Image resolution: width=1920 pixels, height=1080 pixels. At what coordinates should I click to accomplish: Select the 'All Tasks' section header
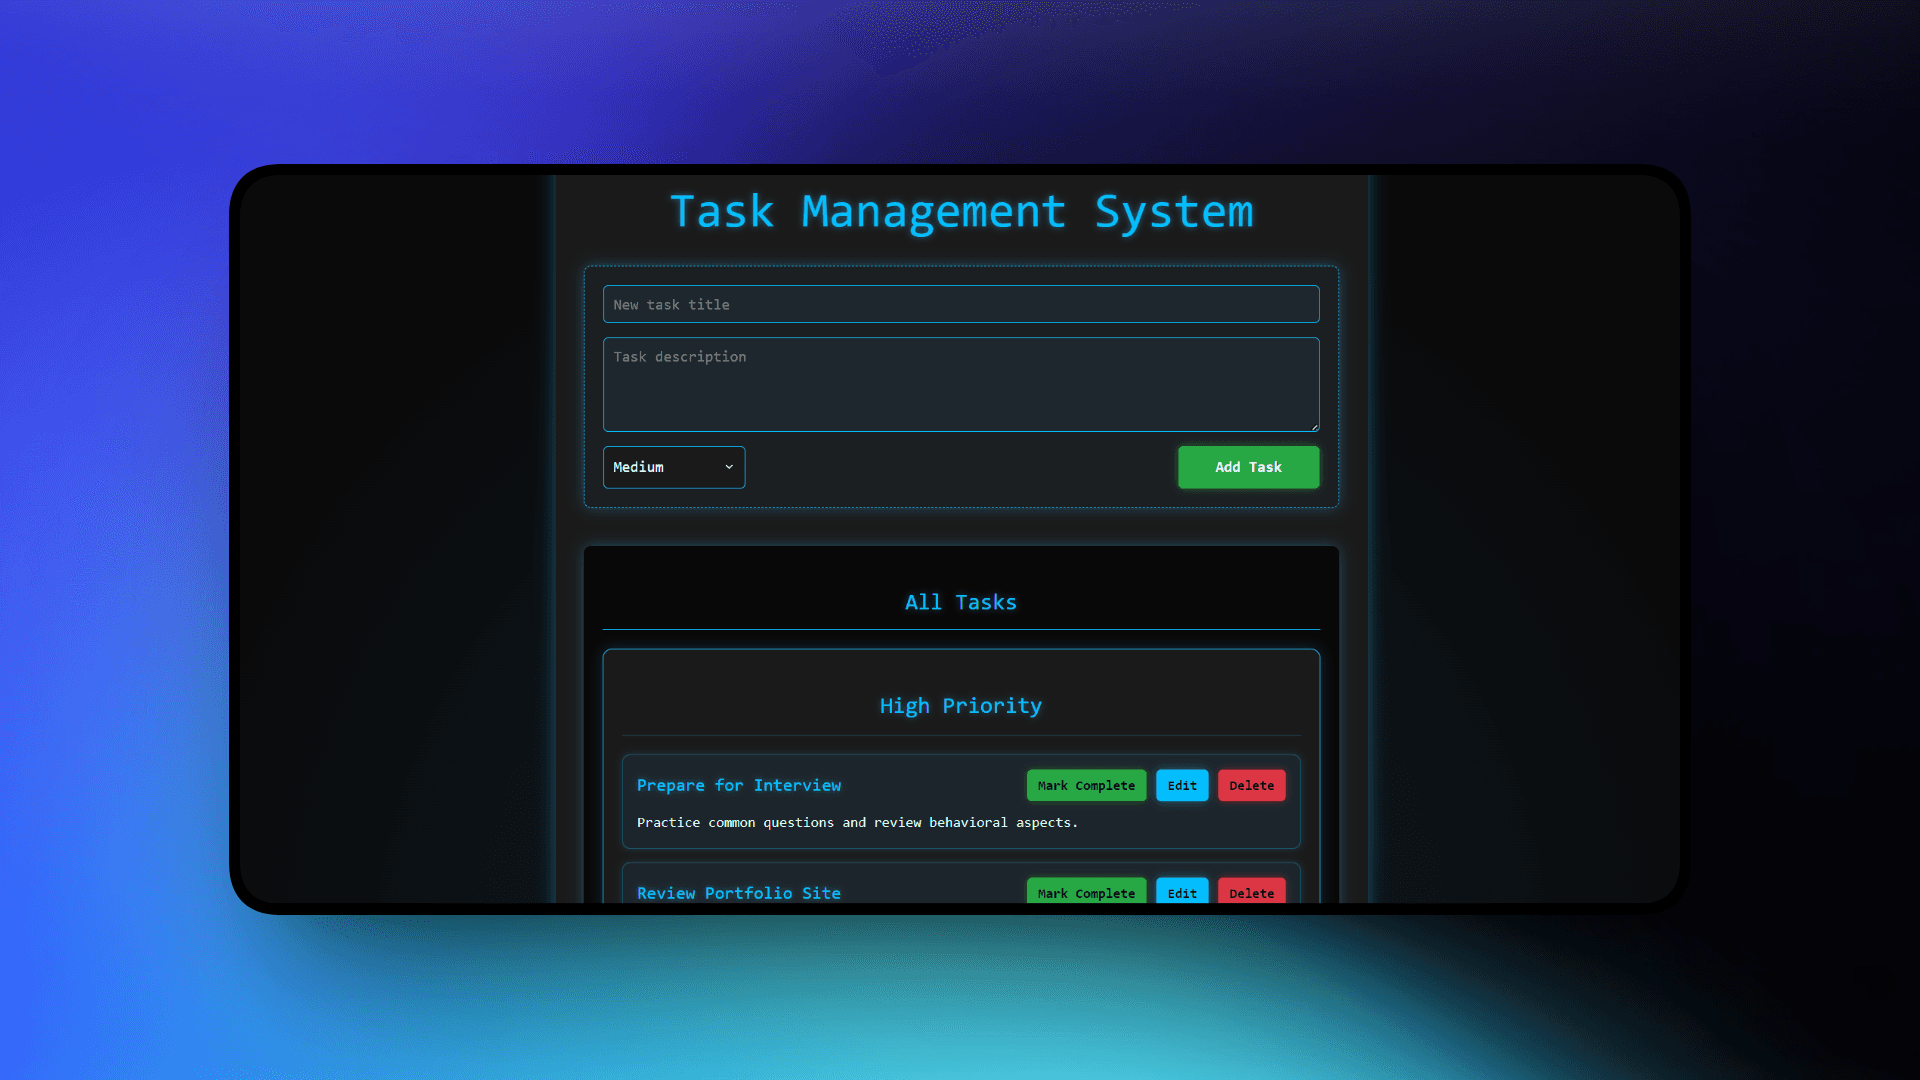click(x=960, y=602)
